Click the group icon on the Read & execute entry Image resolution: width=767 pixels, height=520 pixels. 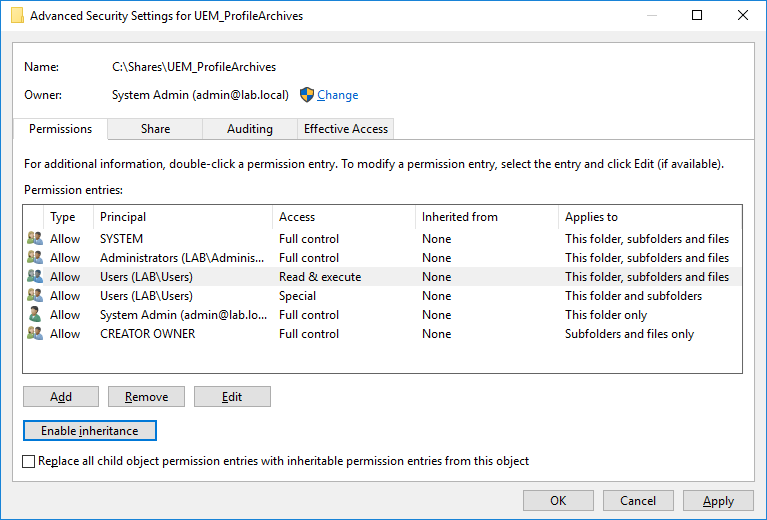[x=35, y=277]
